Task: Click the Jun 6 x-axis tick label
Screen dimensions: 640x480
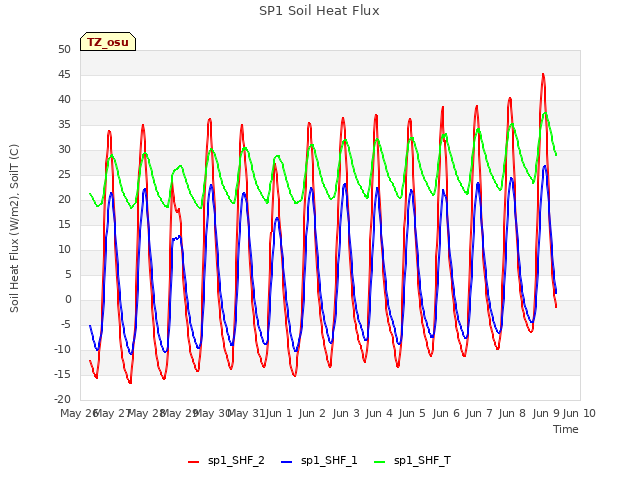Action: click(446, 413)
